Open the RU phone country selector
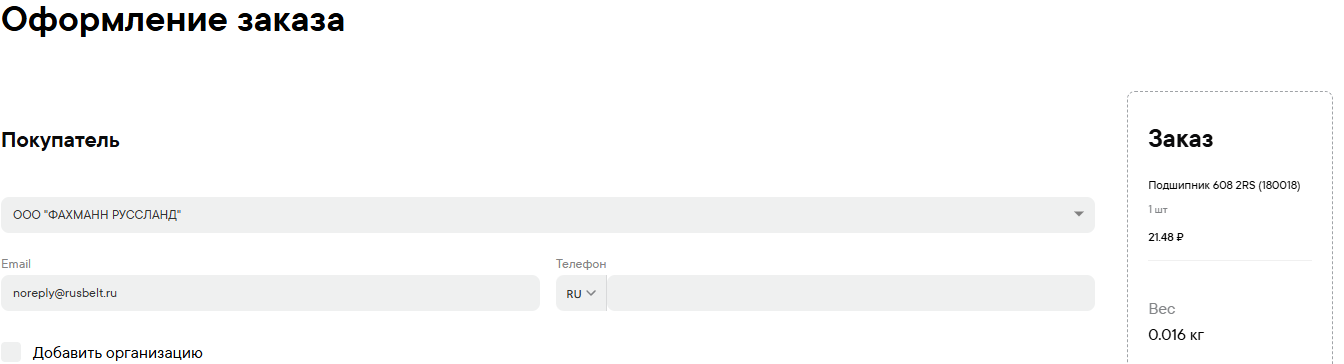The width and height of the screenshot is (1344, 364). click(x=581, y=293)
